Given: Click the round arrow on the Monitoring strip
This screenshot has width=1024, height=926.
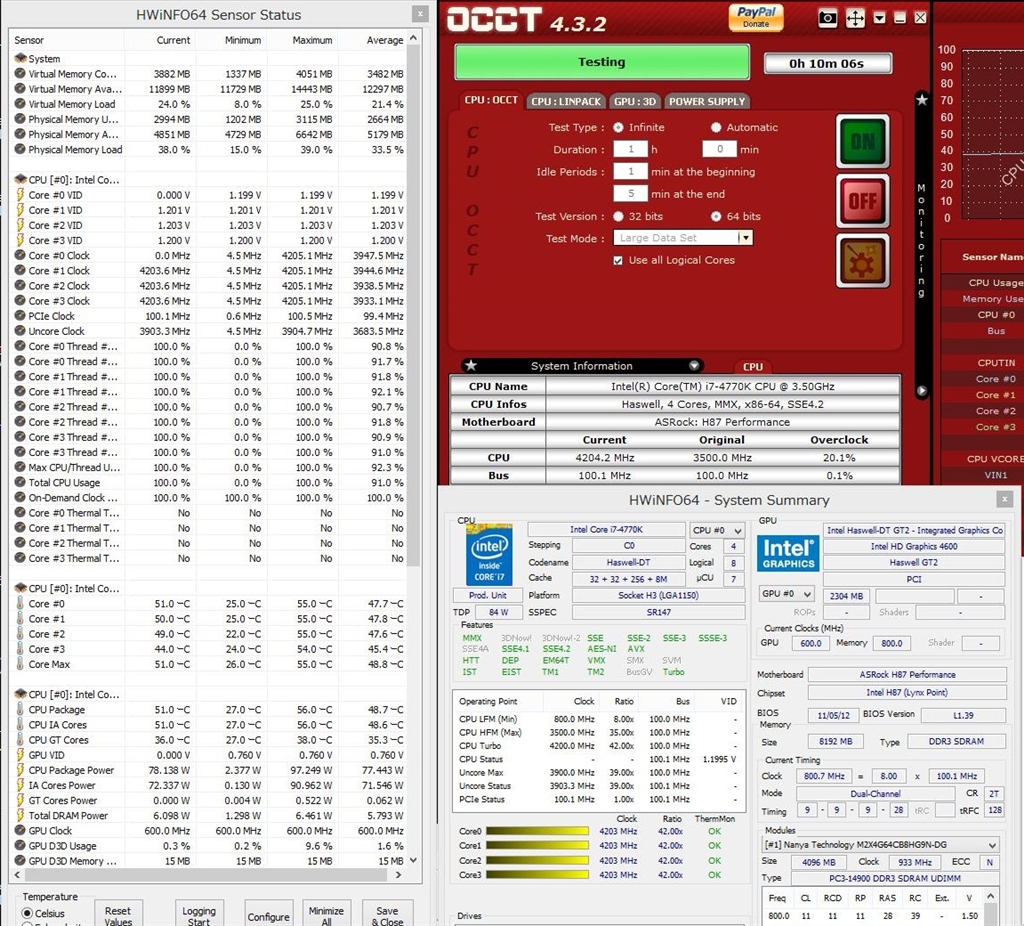Looking at the screenshot, I should (x=921, y=391).
